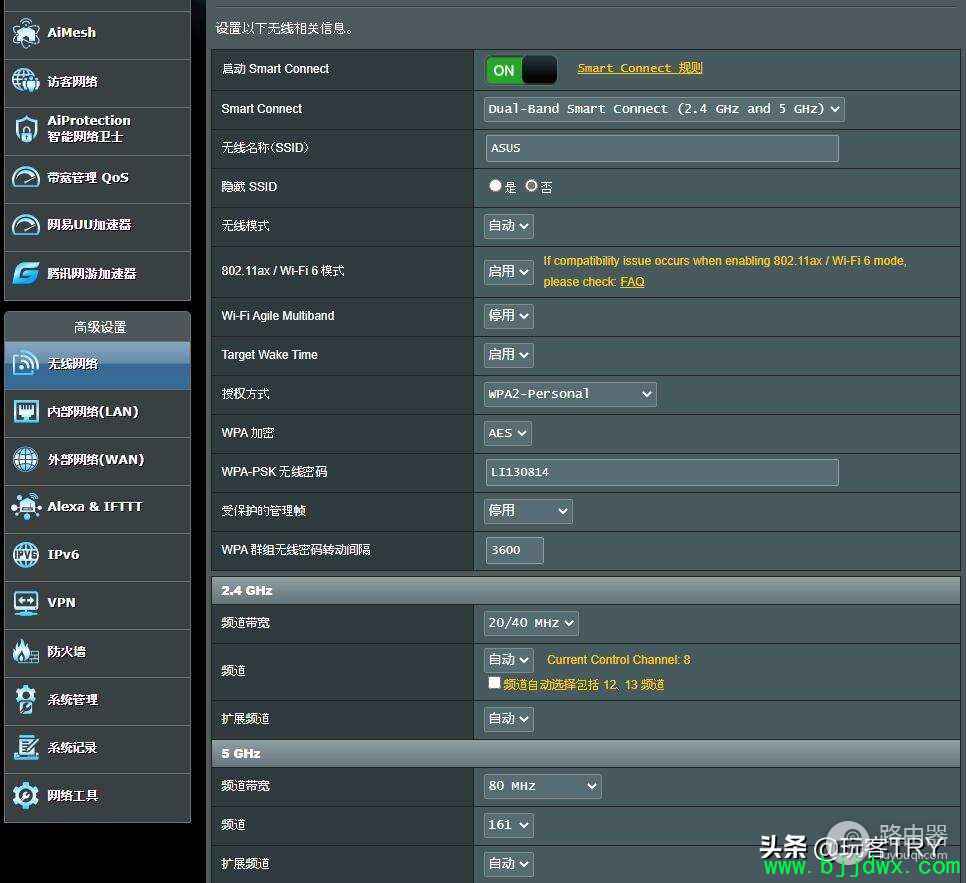Open 系统记录 system log menu entry
966x883 pixels.
click(97, 749)
